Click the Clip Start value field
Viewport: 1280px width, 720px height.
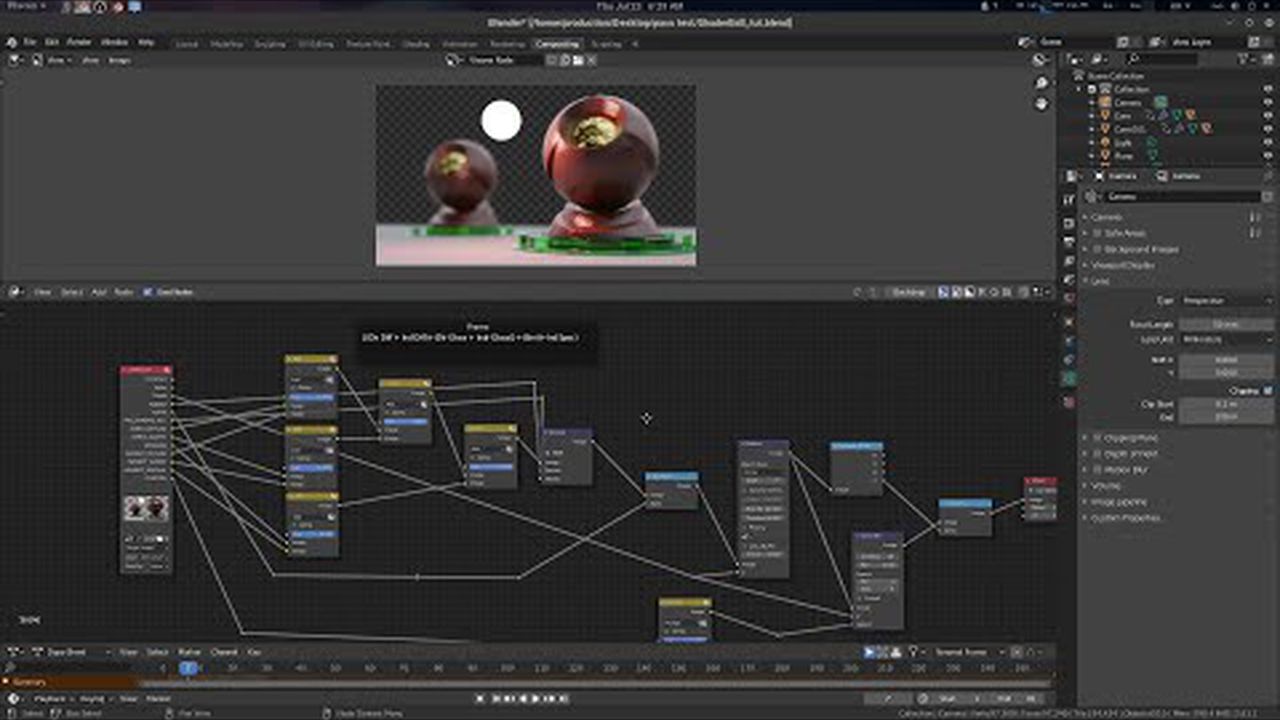click(x=1226, y=404)
